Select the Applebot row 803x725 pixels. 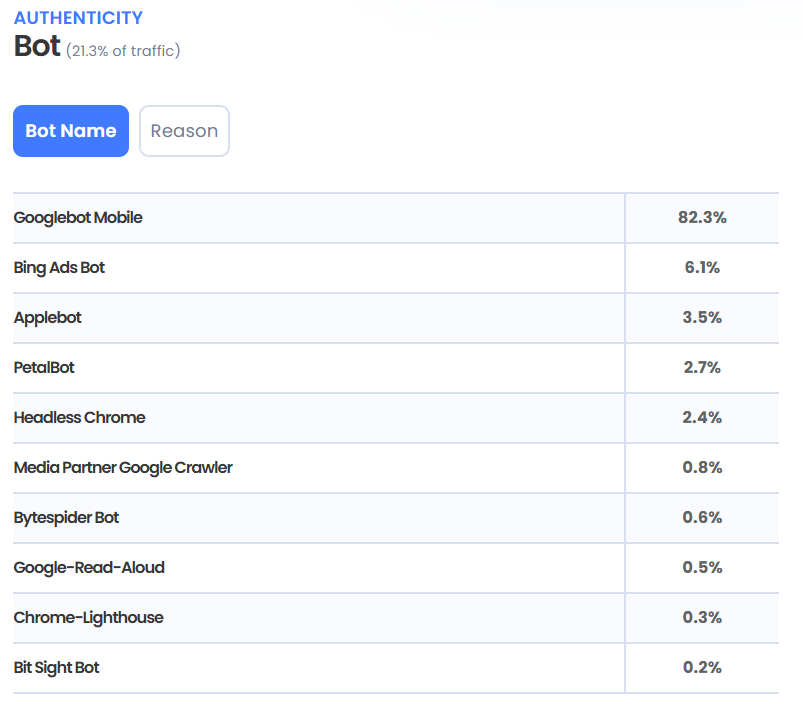[47, 317]
